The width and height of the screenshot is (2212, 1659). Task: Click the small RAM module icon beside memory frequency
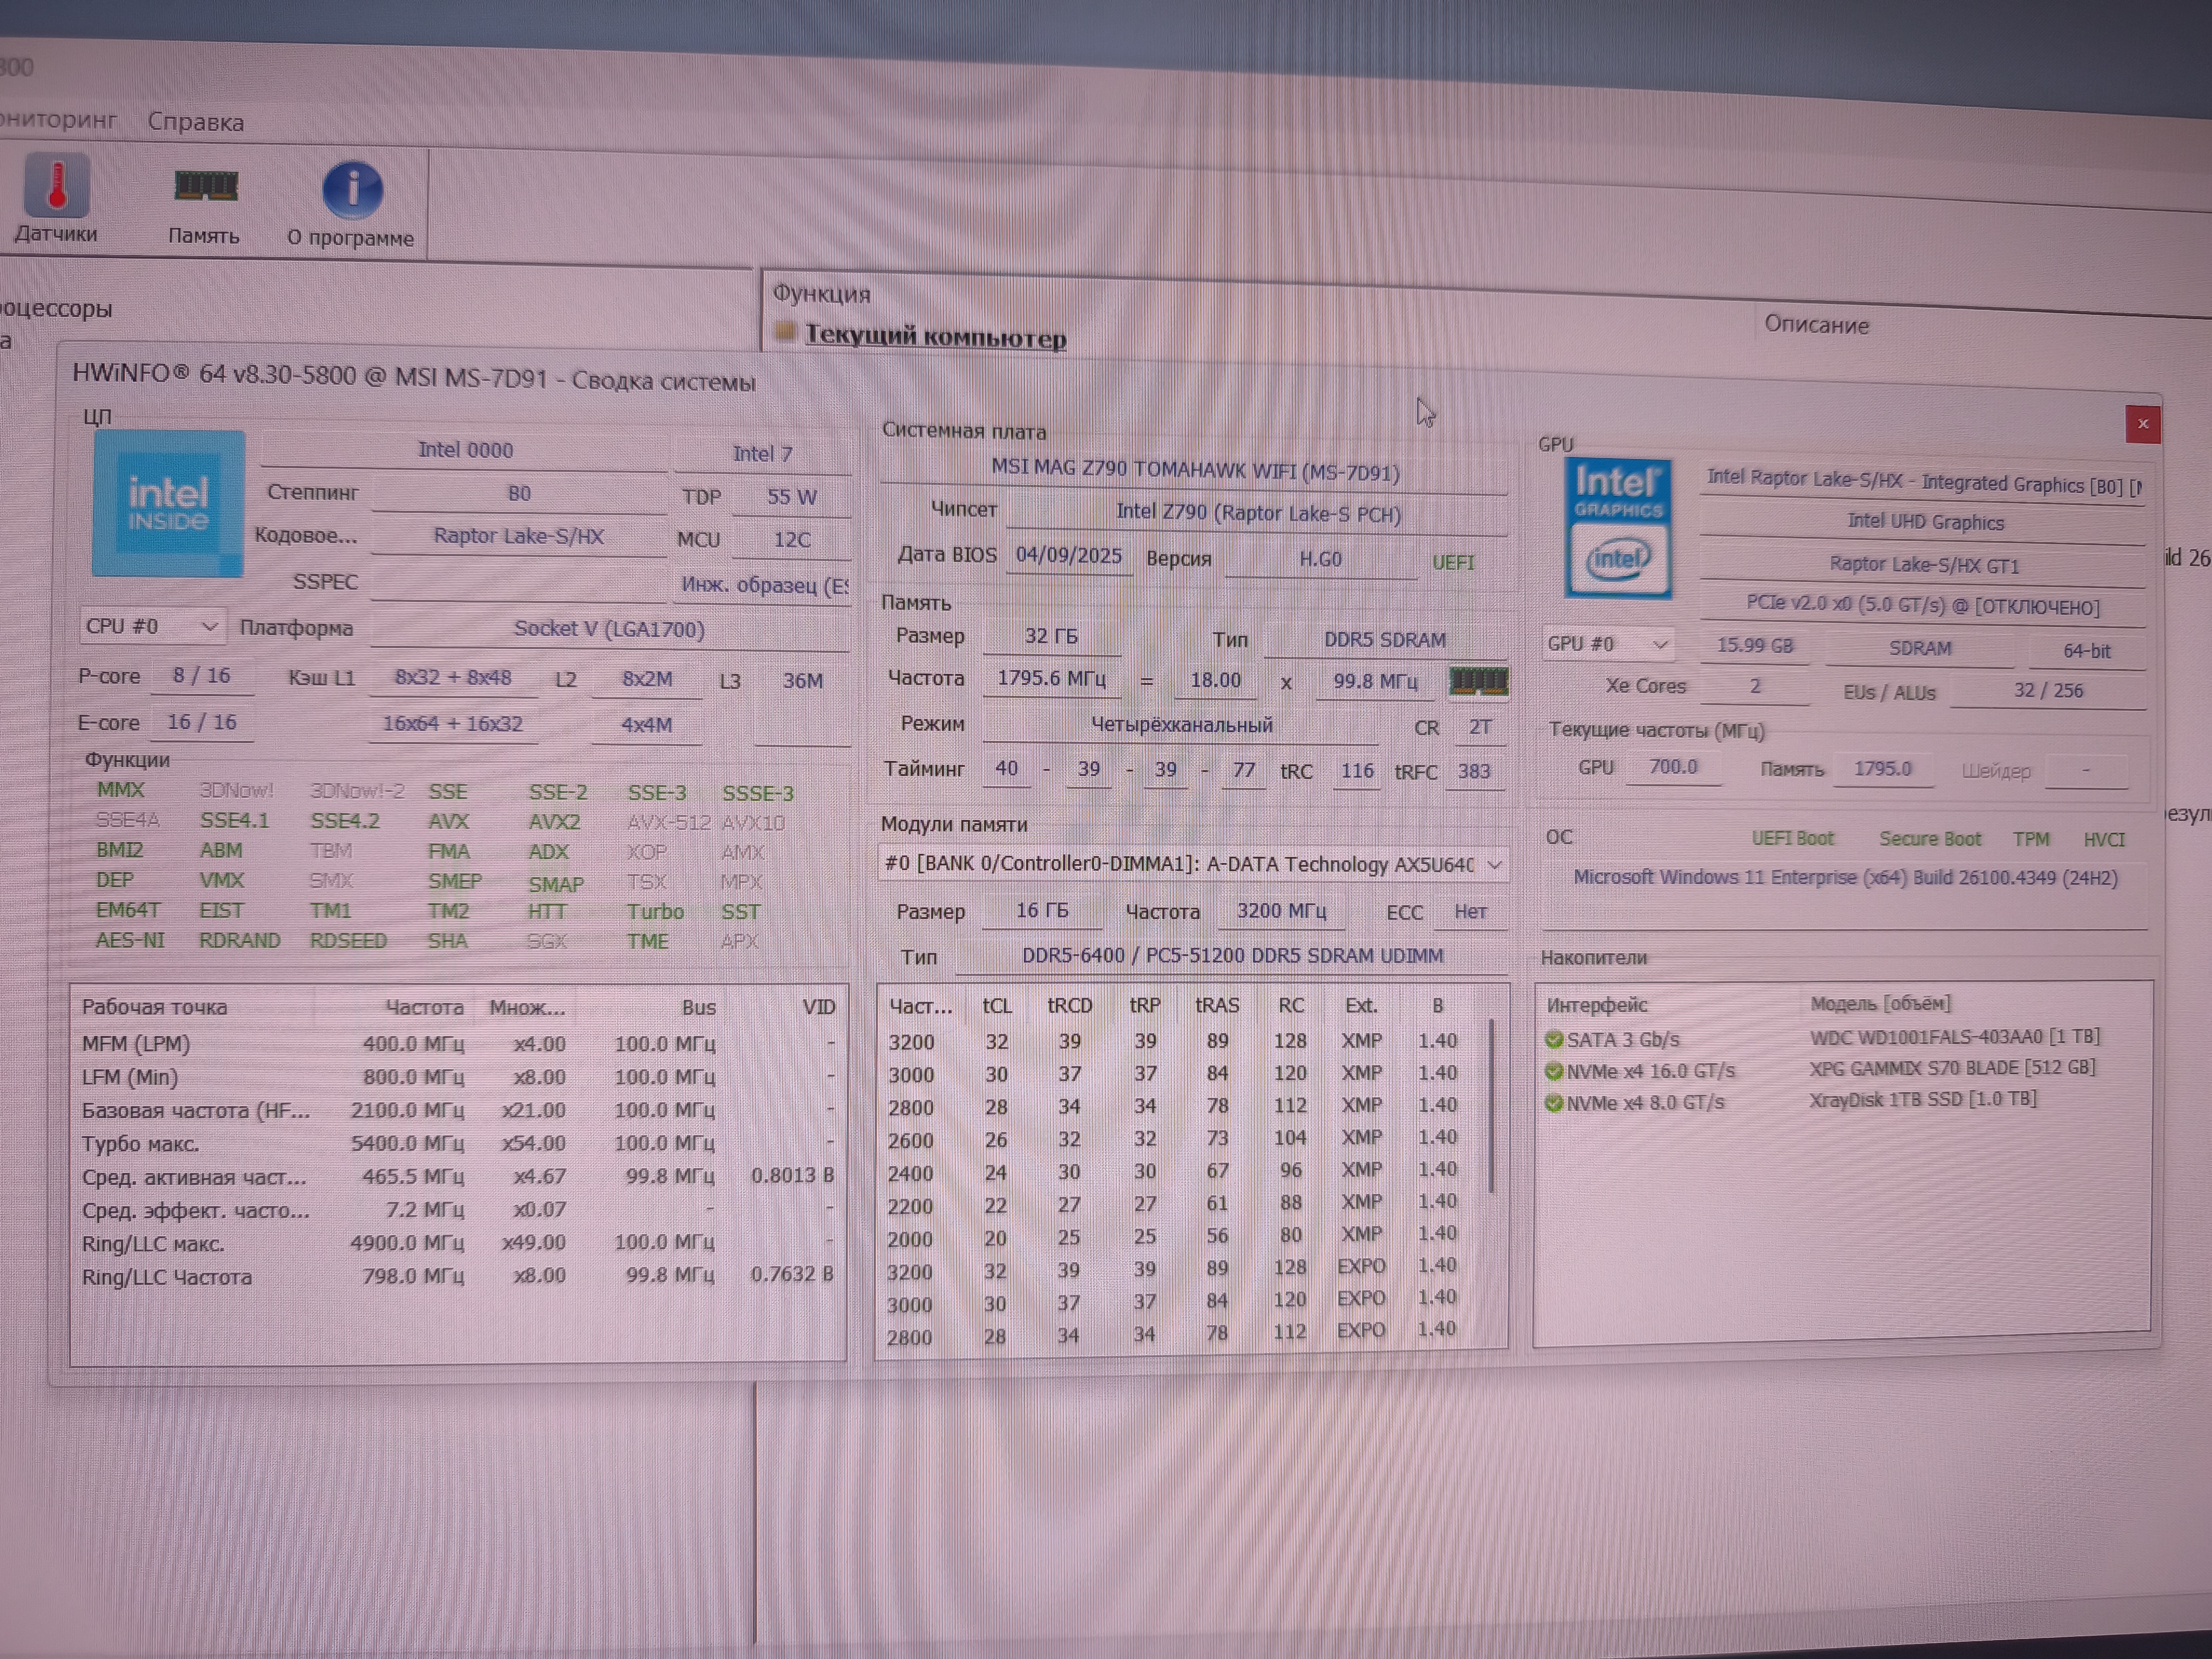click(x=1478, y=682)
